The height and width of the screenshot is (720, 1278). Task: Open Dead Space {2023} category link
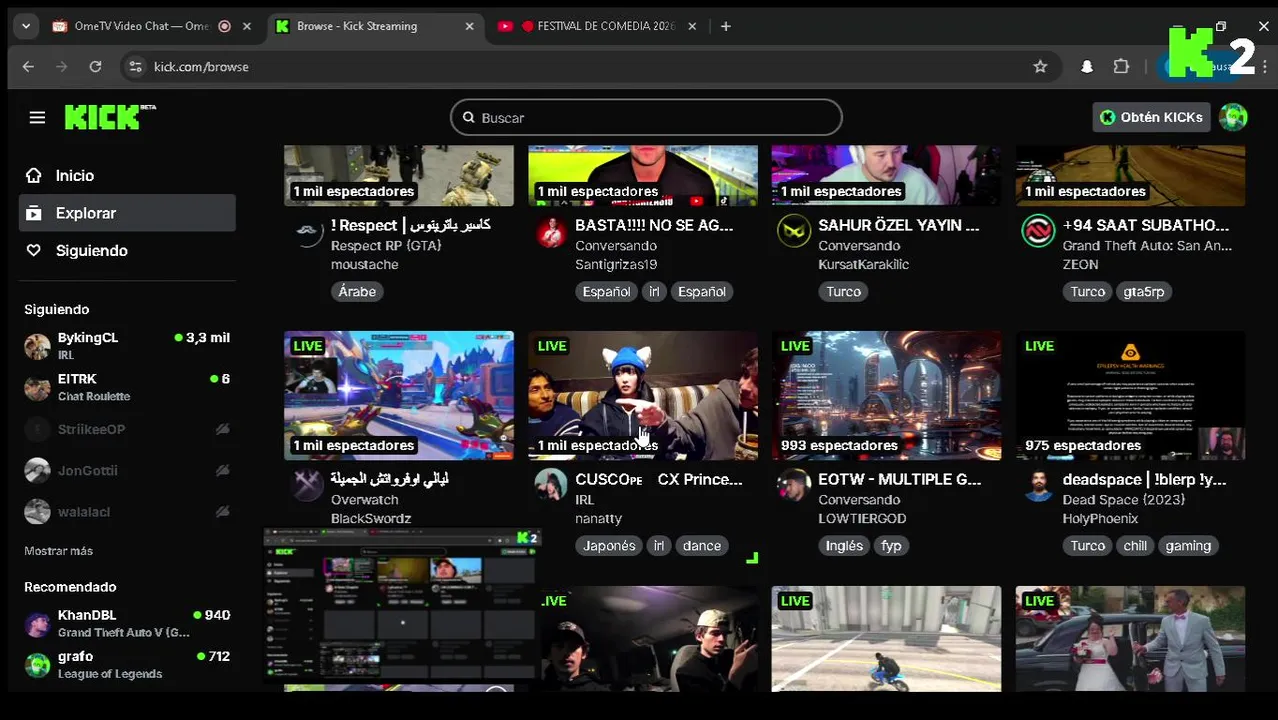(x=1123, y=499)
